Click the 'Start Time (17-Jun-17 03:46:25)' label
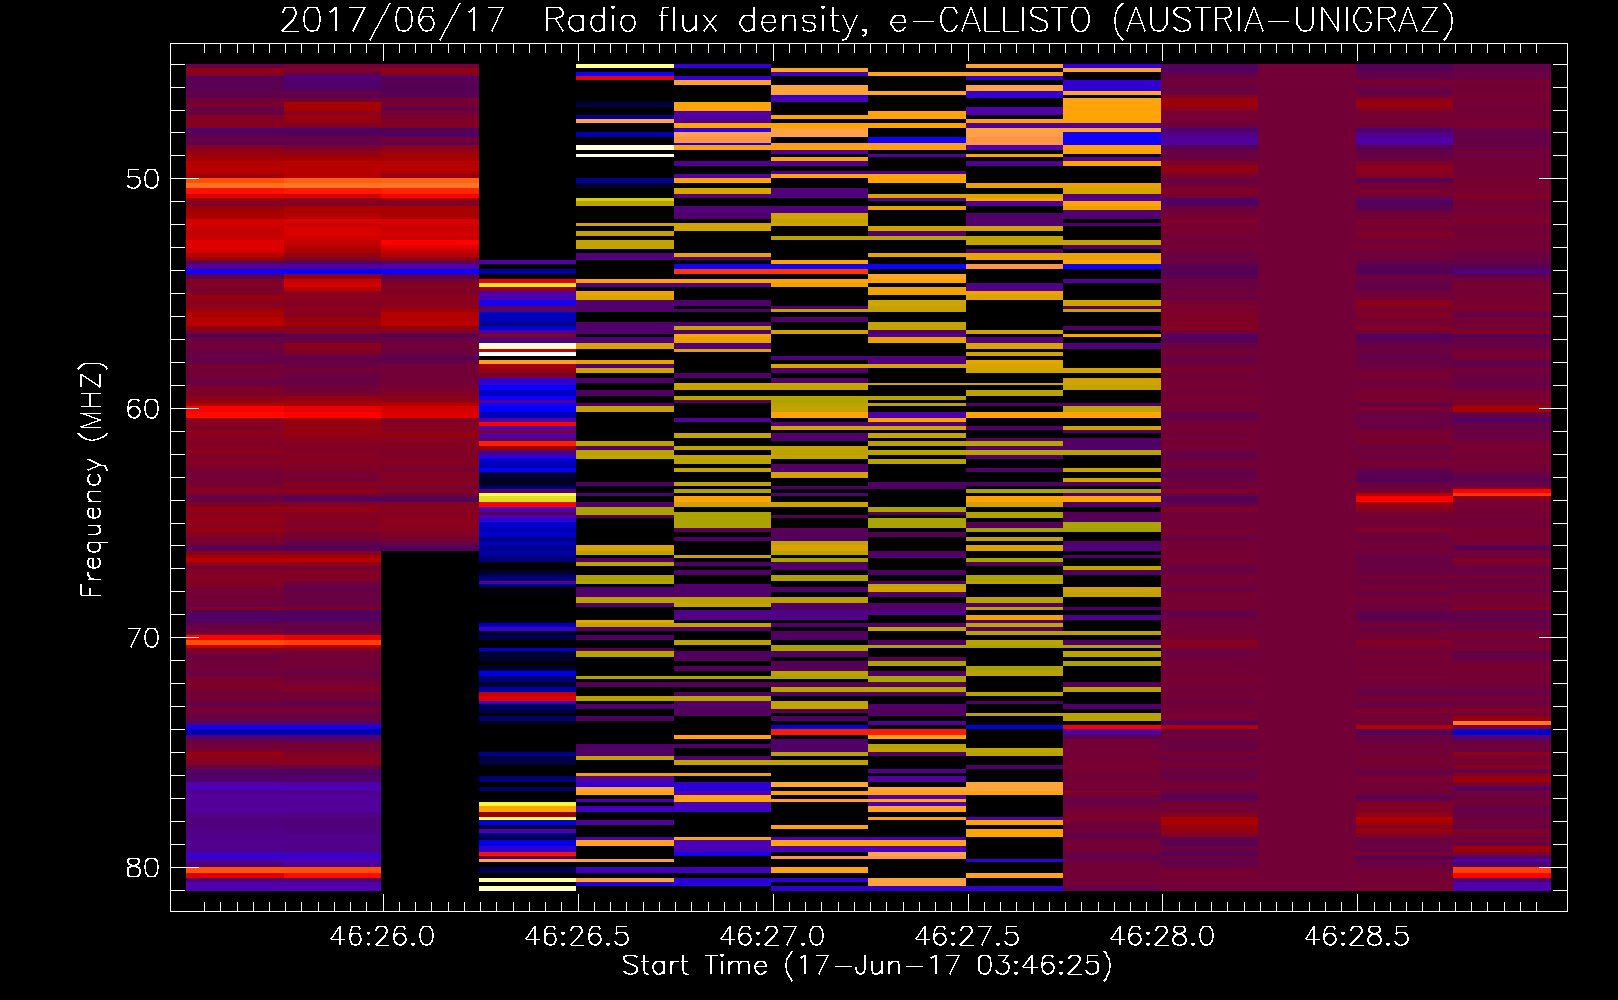This screenshot has height=1000, width=1618. [x=867, y=966]
